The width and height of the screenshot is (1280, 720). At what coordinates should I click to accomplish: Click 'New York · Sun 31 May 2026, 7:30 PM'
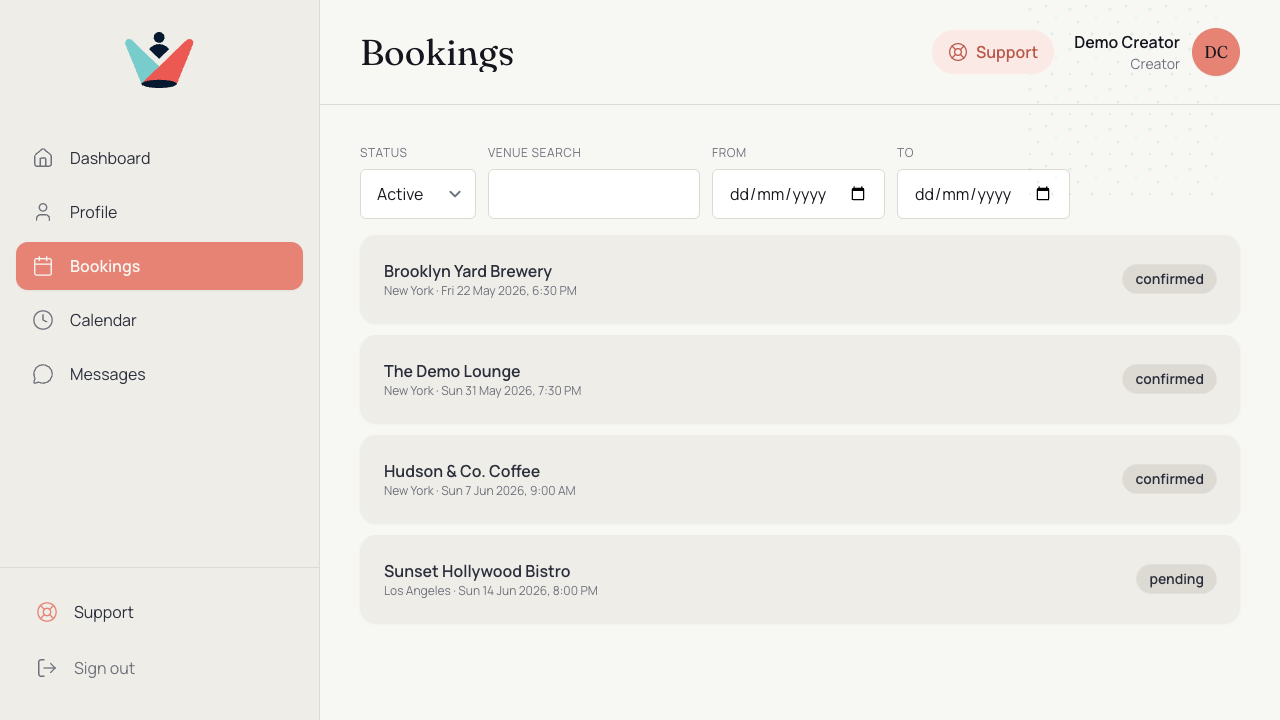482,391
